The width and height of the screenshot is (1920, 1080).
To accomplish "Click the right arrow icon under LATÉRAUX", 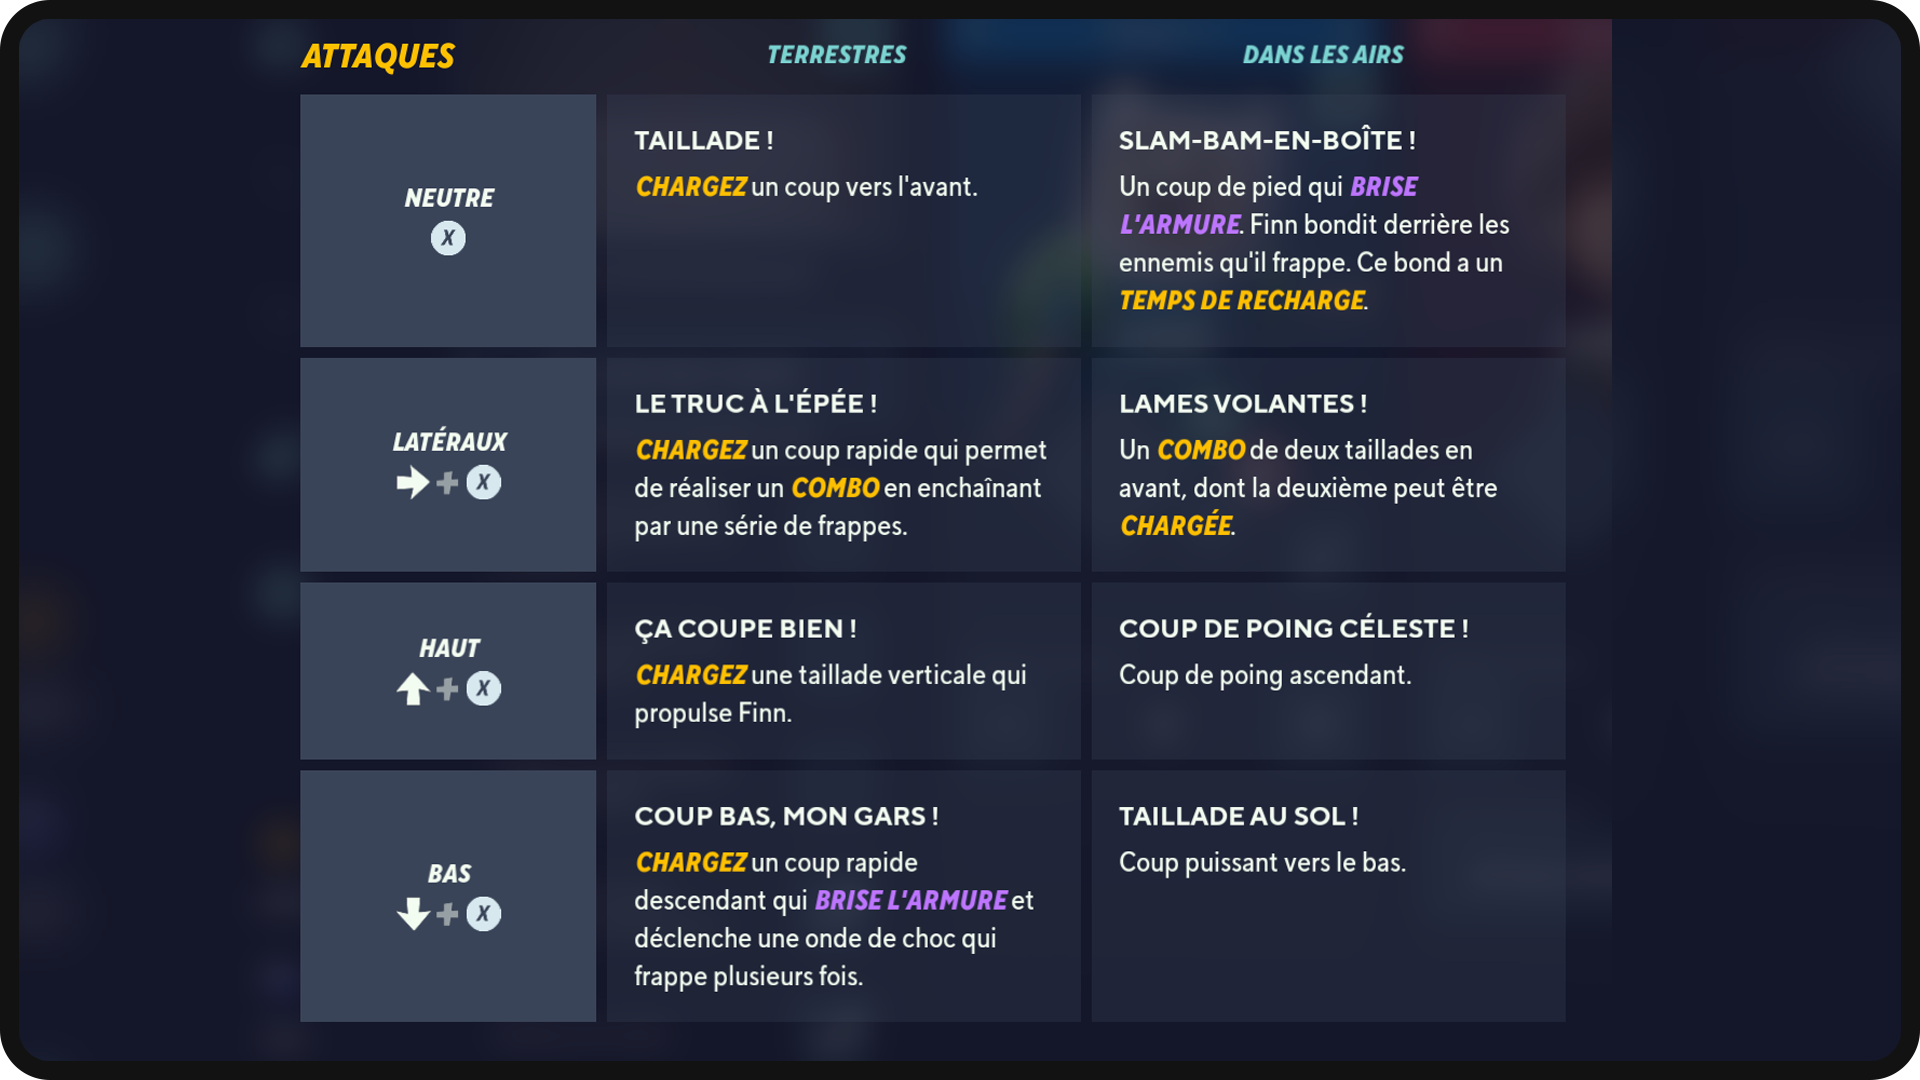I will 412,483.
